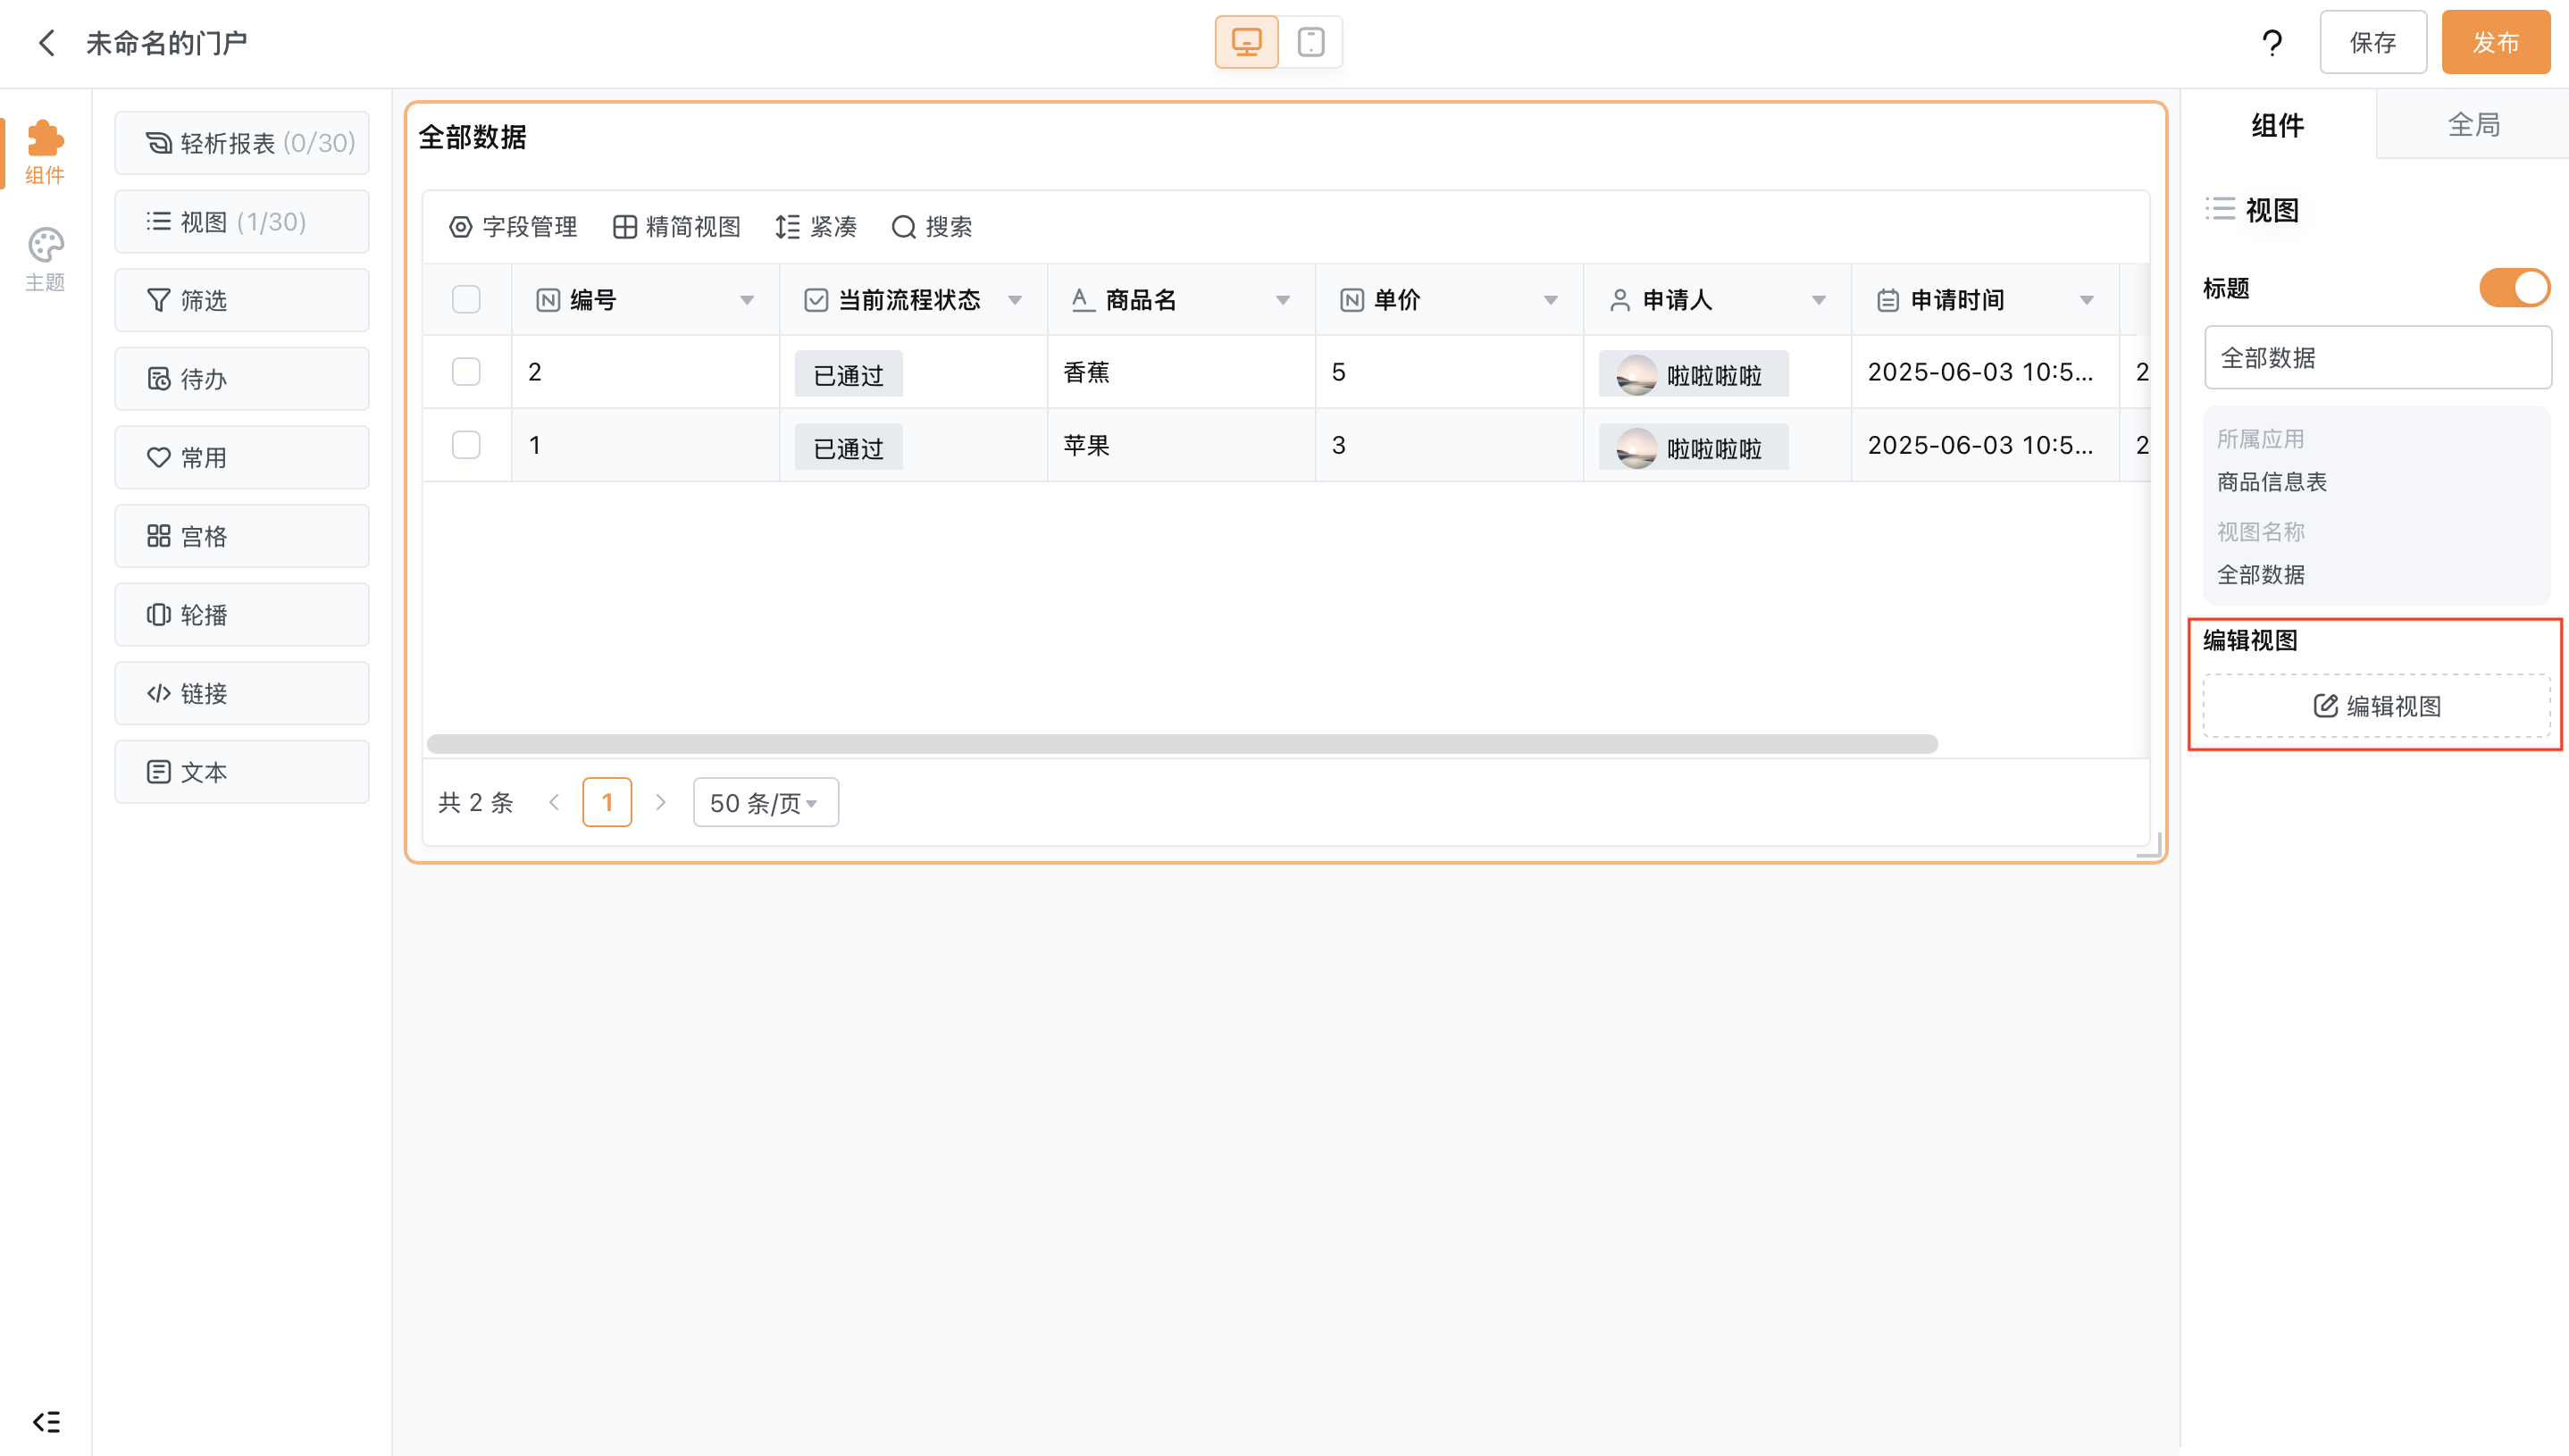Click 申请时间 cell in 香蕉 row

[x=1985, y=372]
